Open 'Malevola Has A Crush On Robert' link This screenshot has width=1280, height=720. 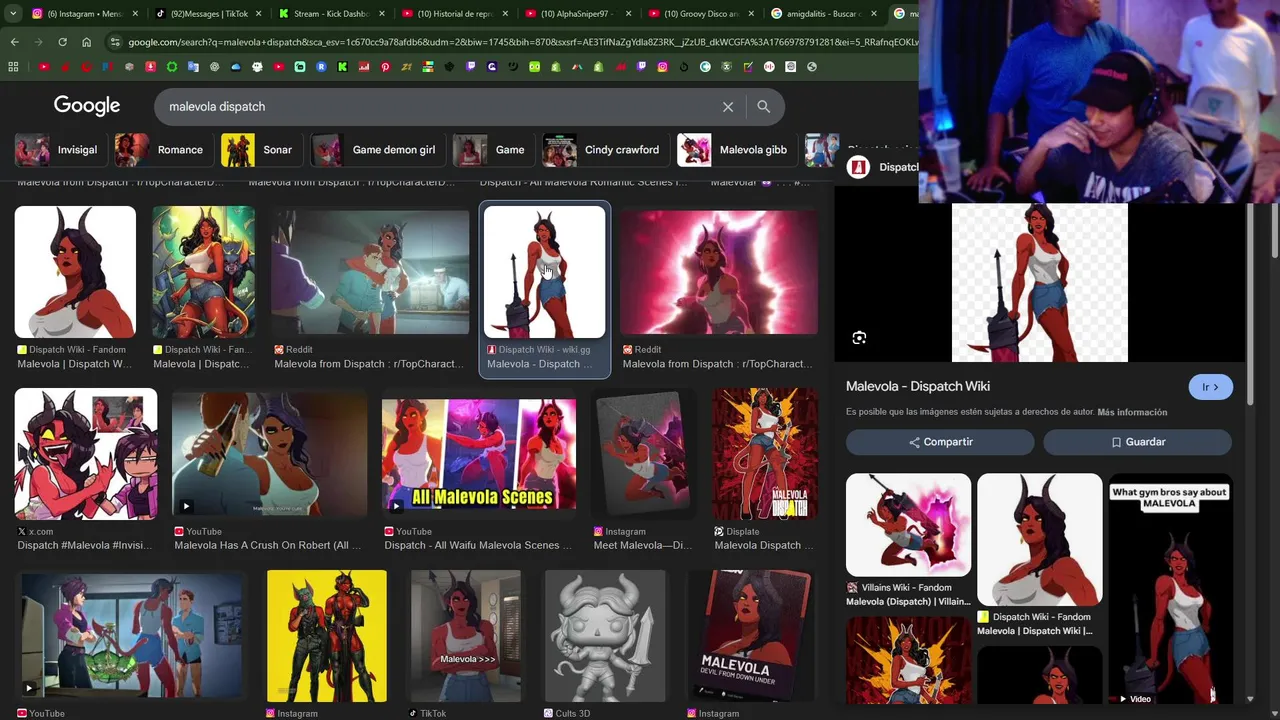[x=268, y=545]
